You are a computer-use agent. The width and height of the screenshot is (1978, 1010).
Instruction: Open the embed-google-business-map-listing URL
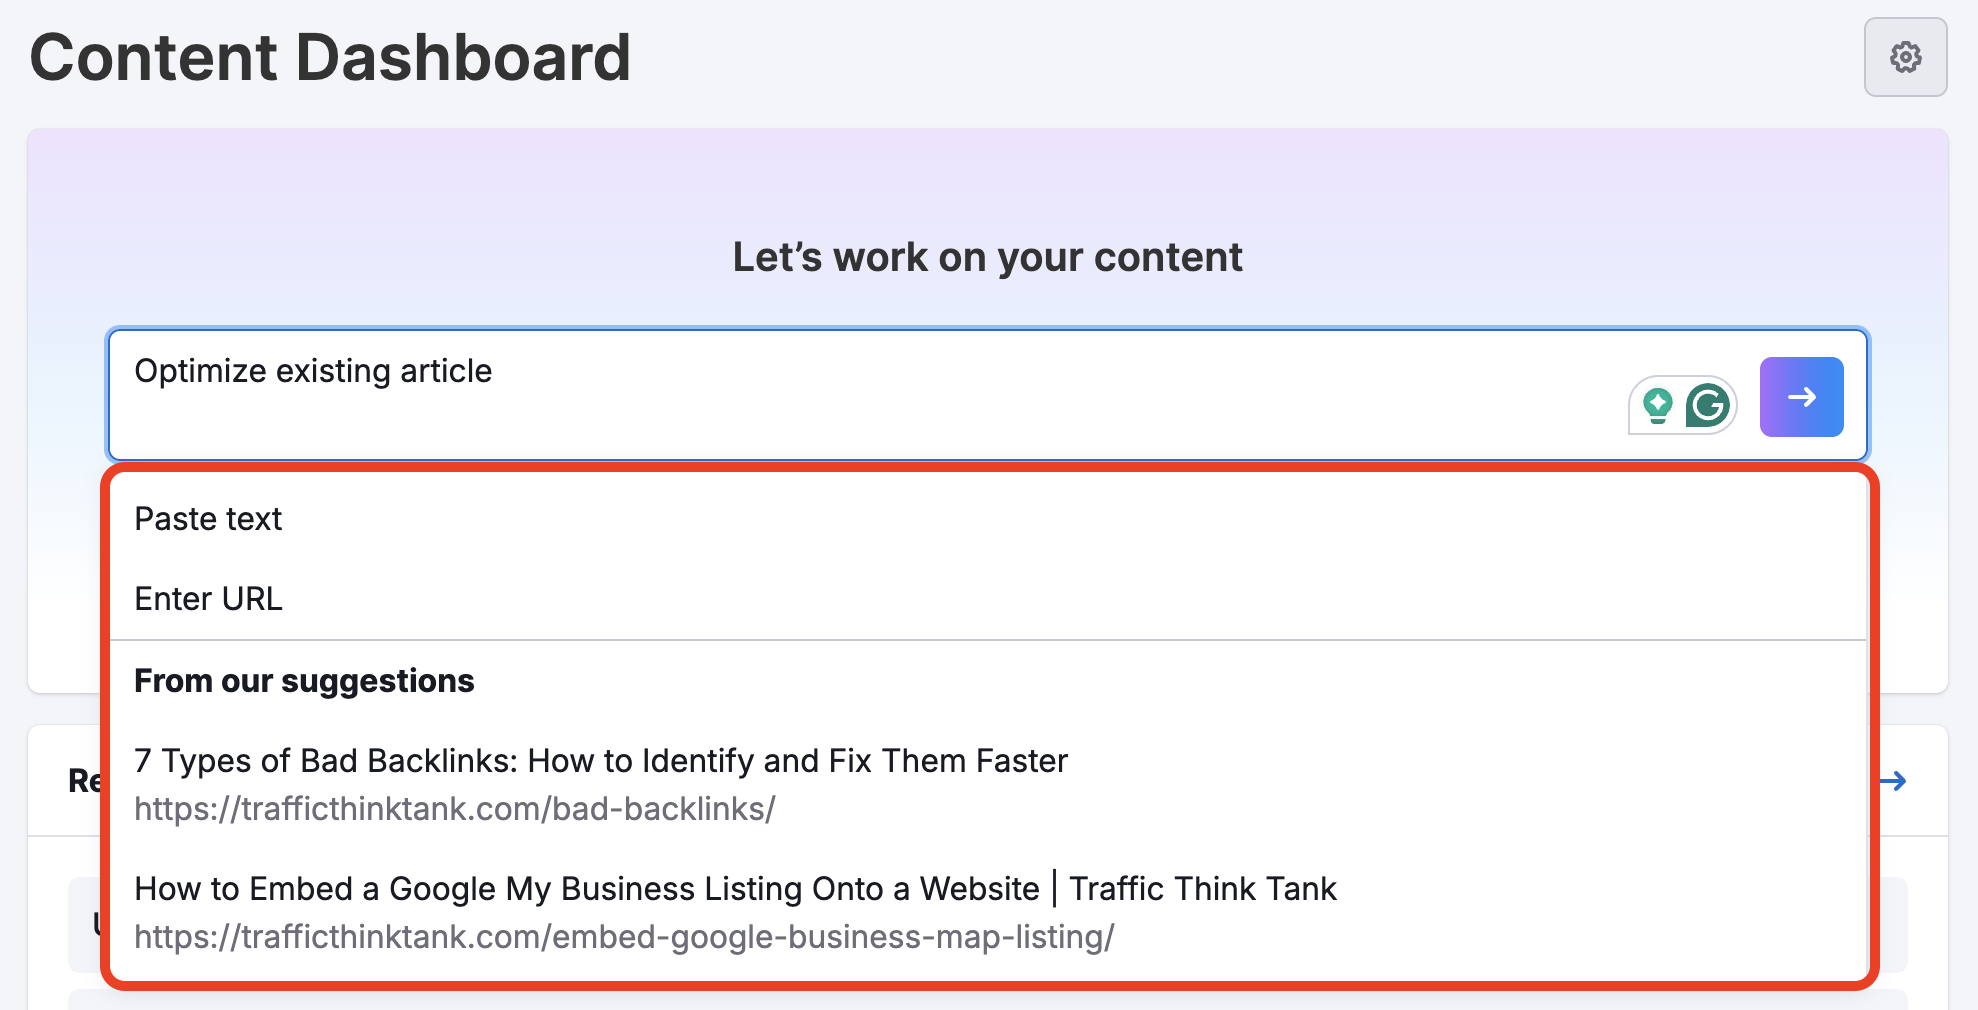(624, 938)
